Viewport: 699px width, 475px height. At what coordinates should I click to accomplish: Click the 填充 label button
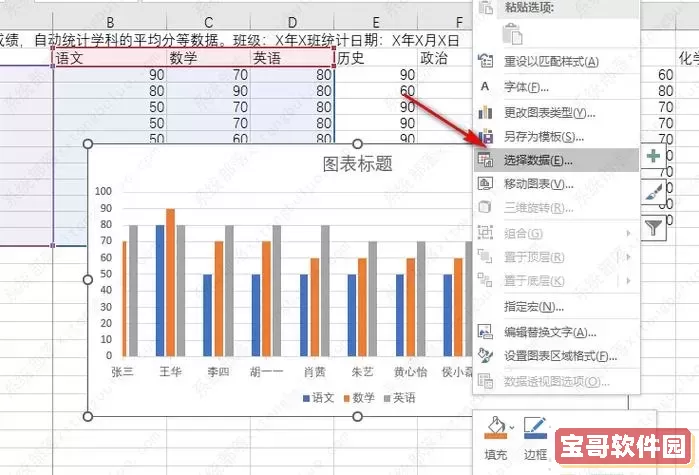coord(496,455)
